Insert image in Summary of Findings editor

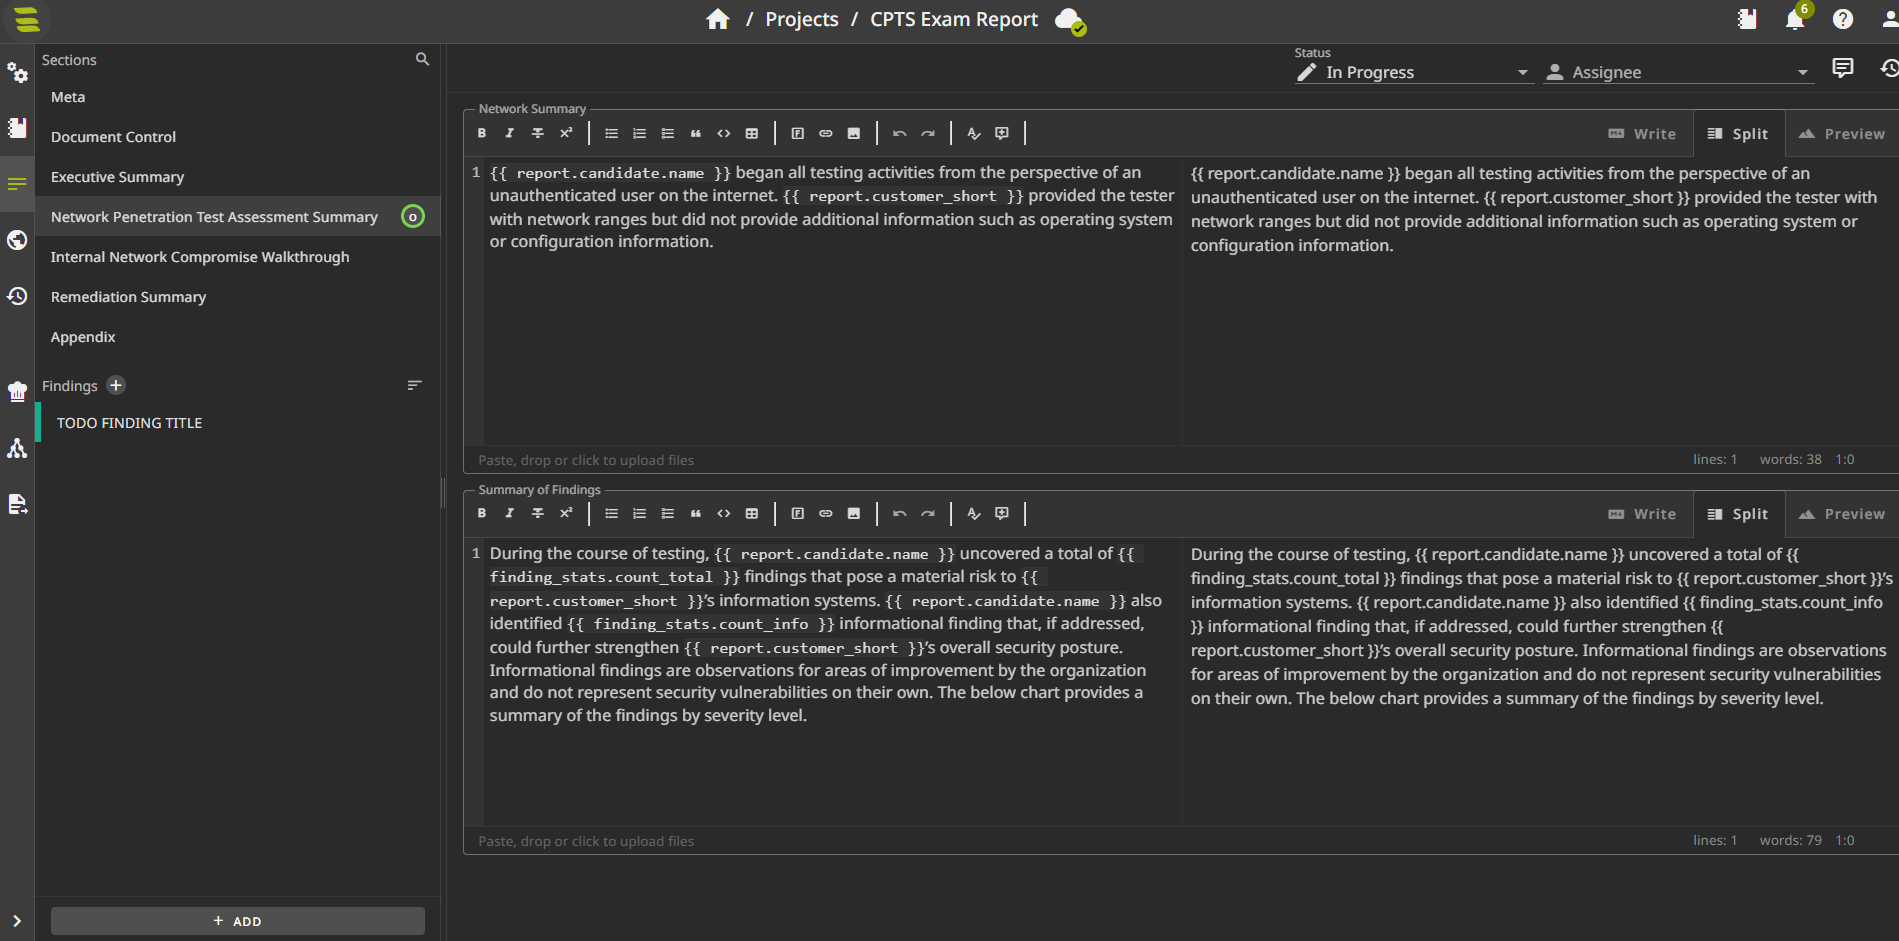point(854,514)
